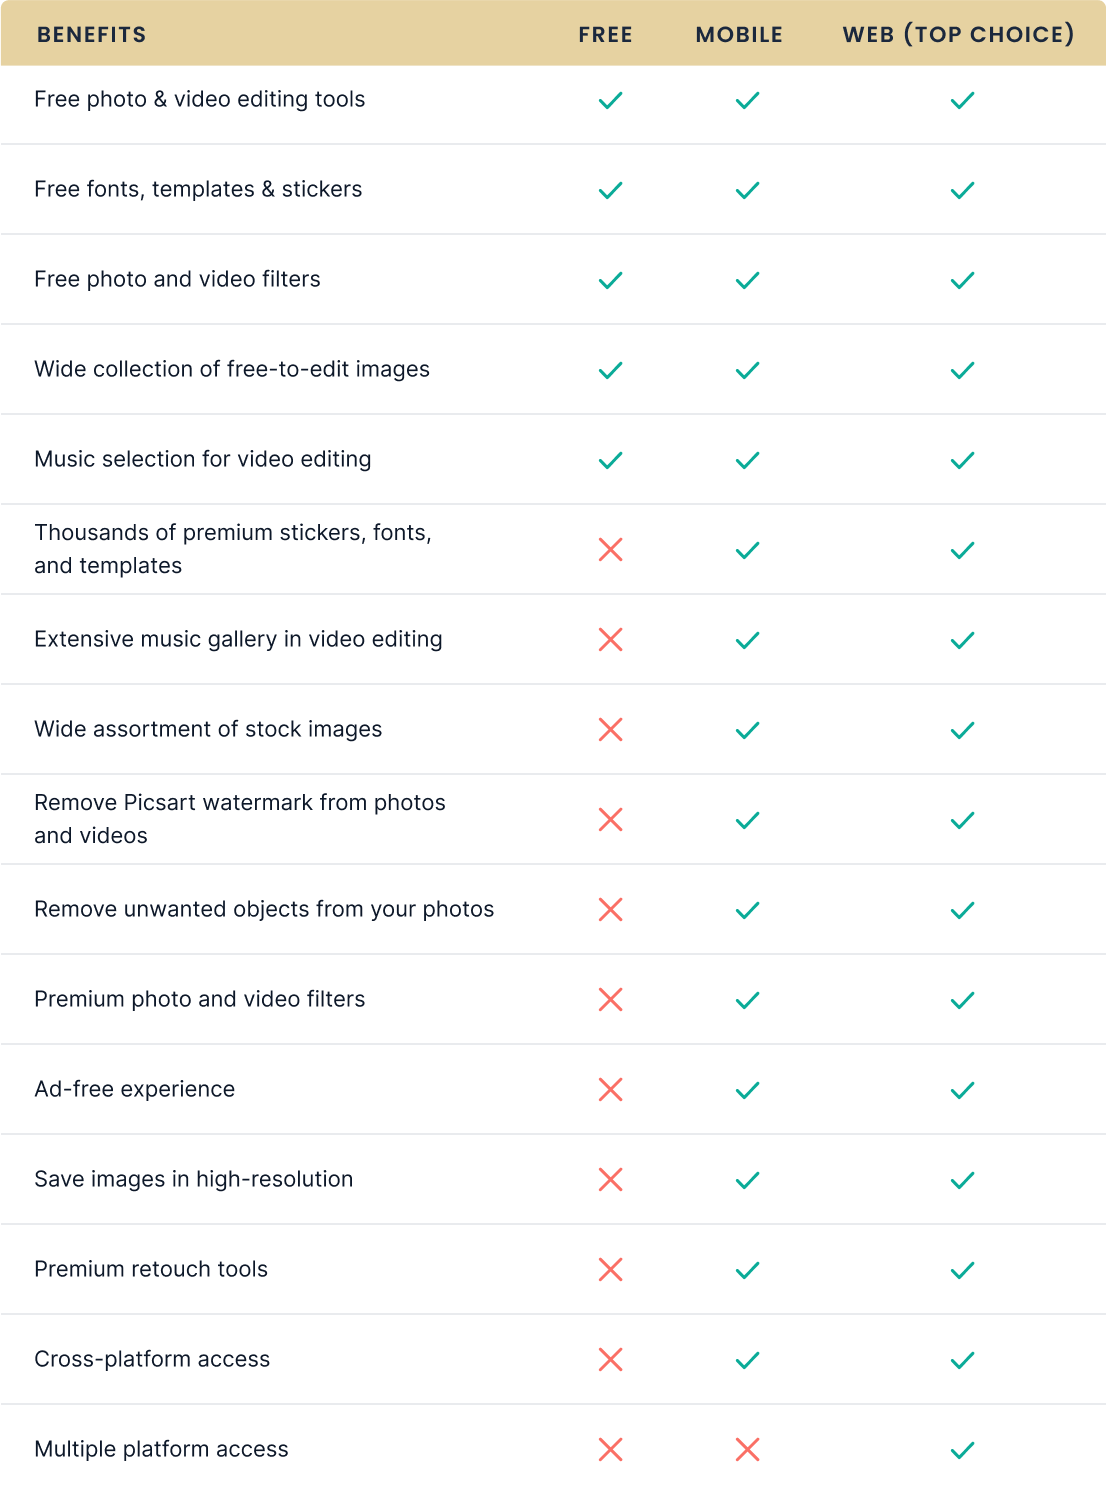Viewport: 1106px width, 1502px height.
Task: Select the MOBILE column header
Action: (739, 35)
